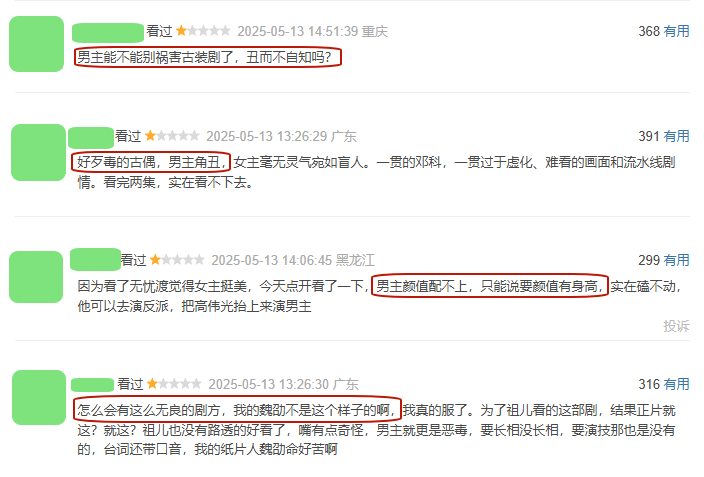The image size is (704, 477).
Task: Click the first reviewer's green avatar
Action: tap(36, 44)
